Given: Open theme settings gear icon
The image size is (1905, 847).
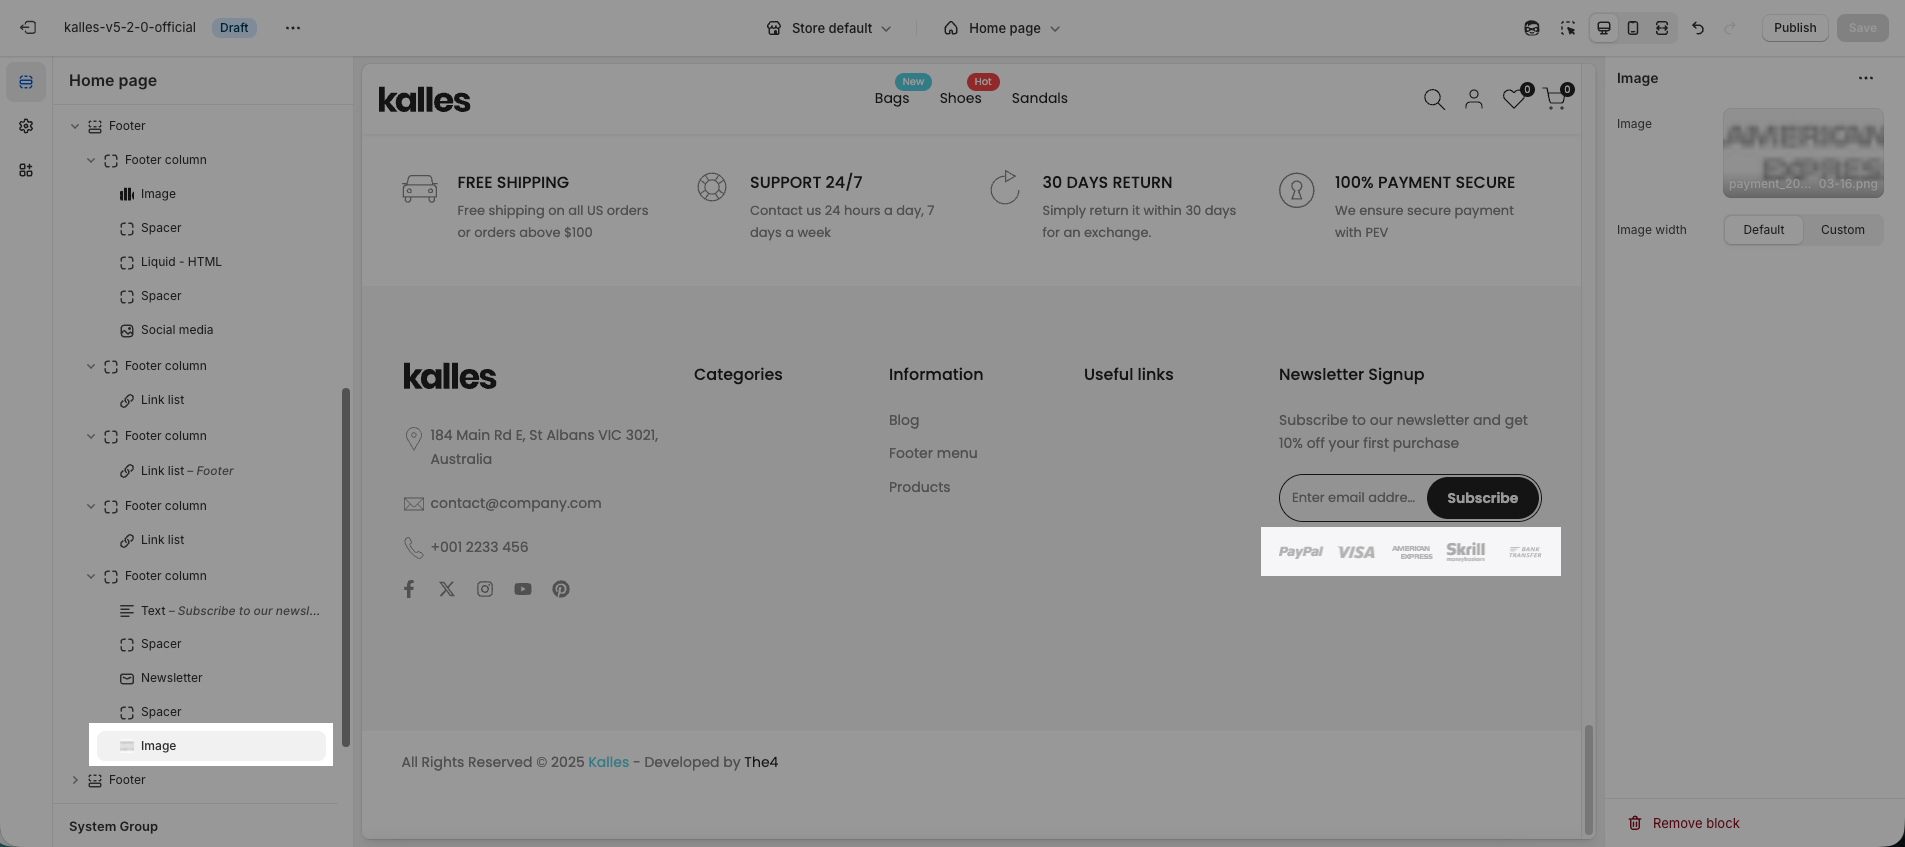Looking at the screenshot, I should coord(26,126).
